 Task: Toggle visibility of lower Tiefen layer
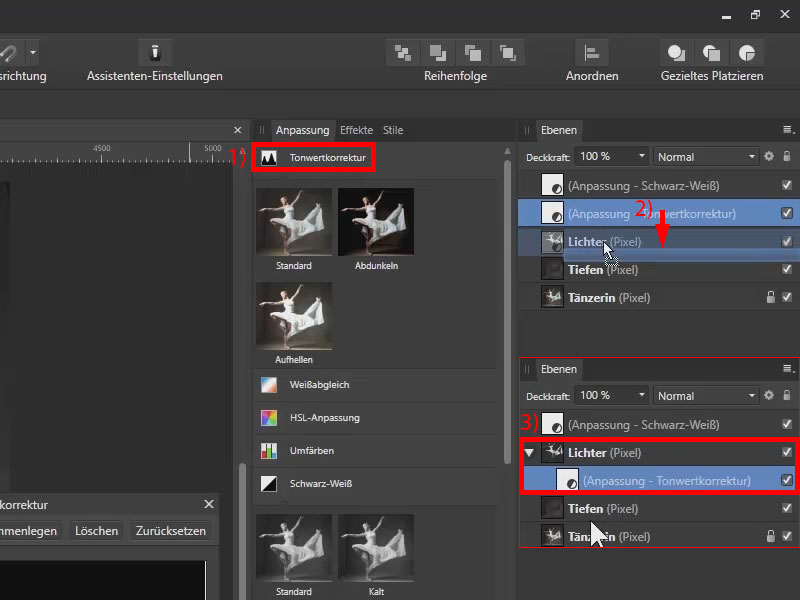(787, 508)
